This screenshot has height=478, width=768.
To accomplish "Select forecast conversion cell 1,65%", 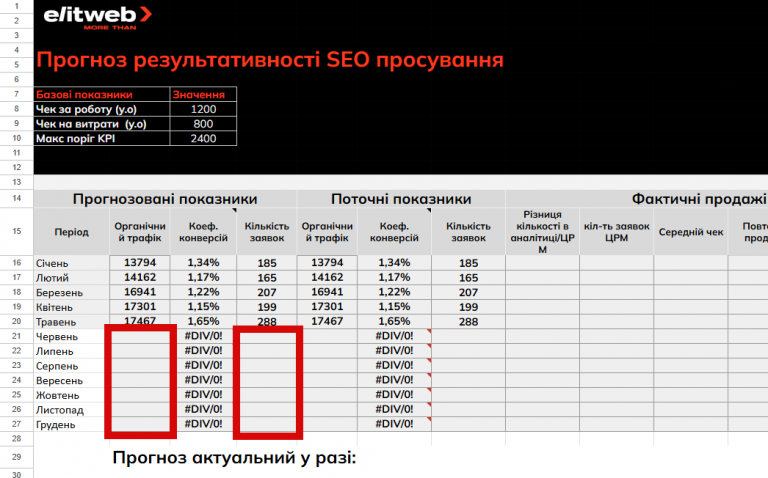I will pyautogui.click(x=203, y=321).
